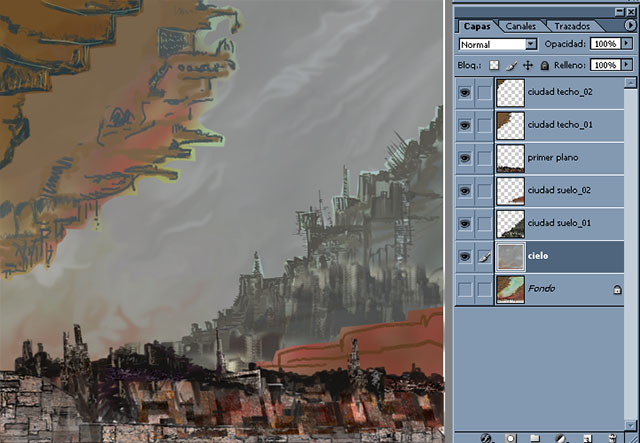Select layer named "ciudad suelo_02"
Screen dimensions: 640x443
click(x=559, y=191)
